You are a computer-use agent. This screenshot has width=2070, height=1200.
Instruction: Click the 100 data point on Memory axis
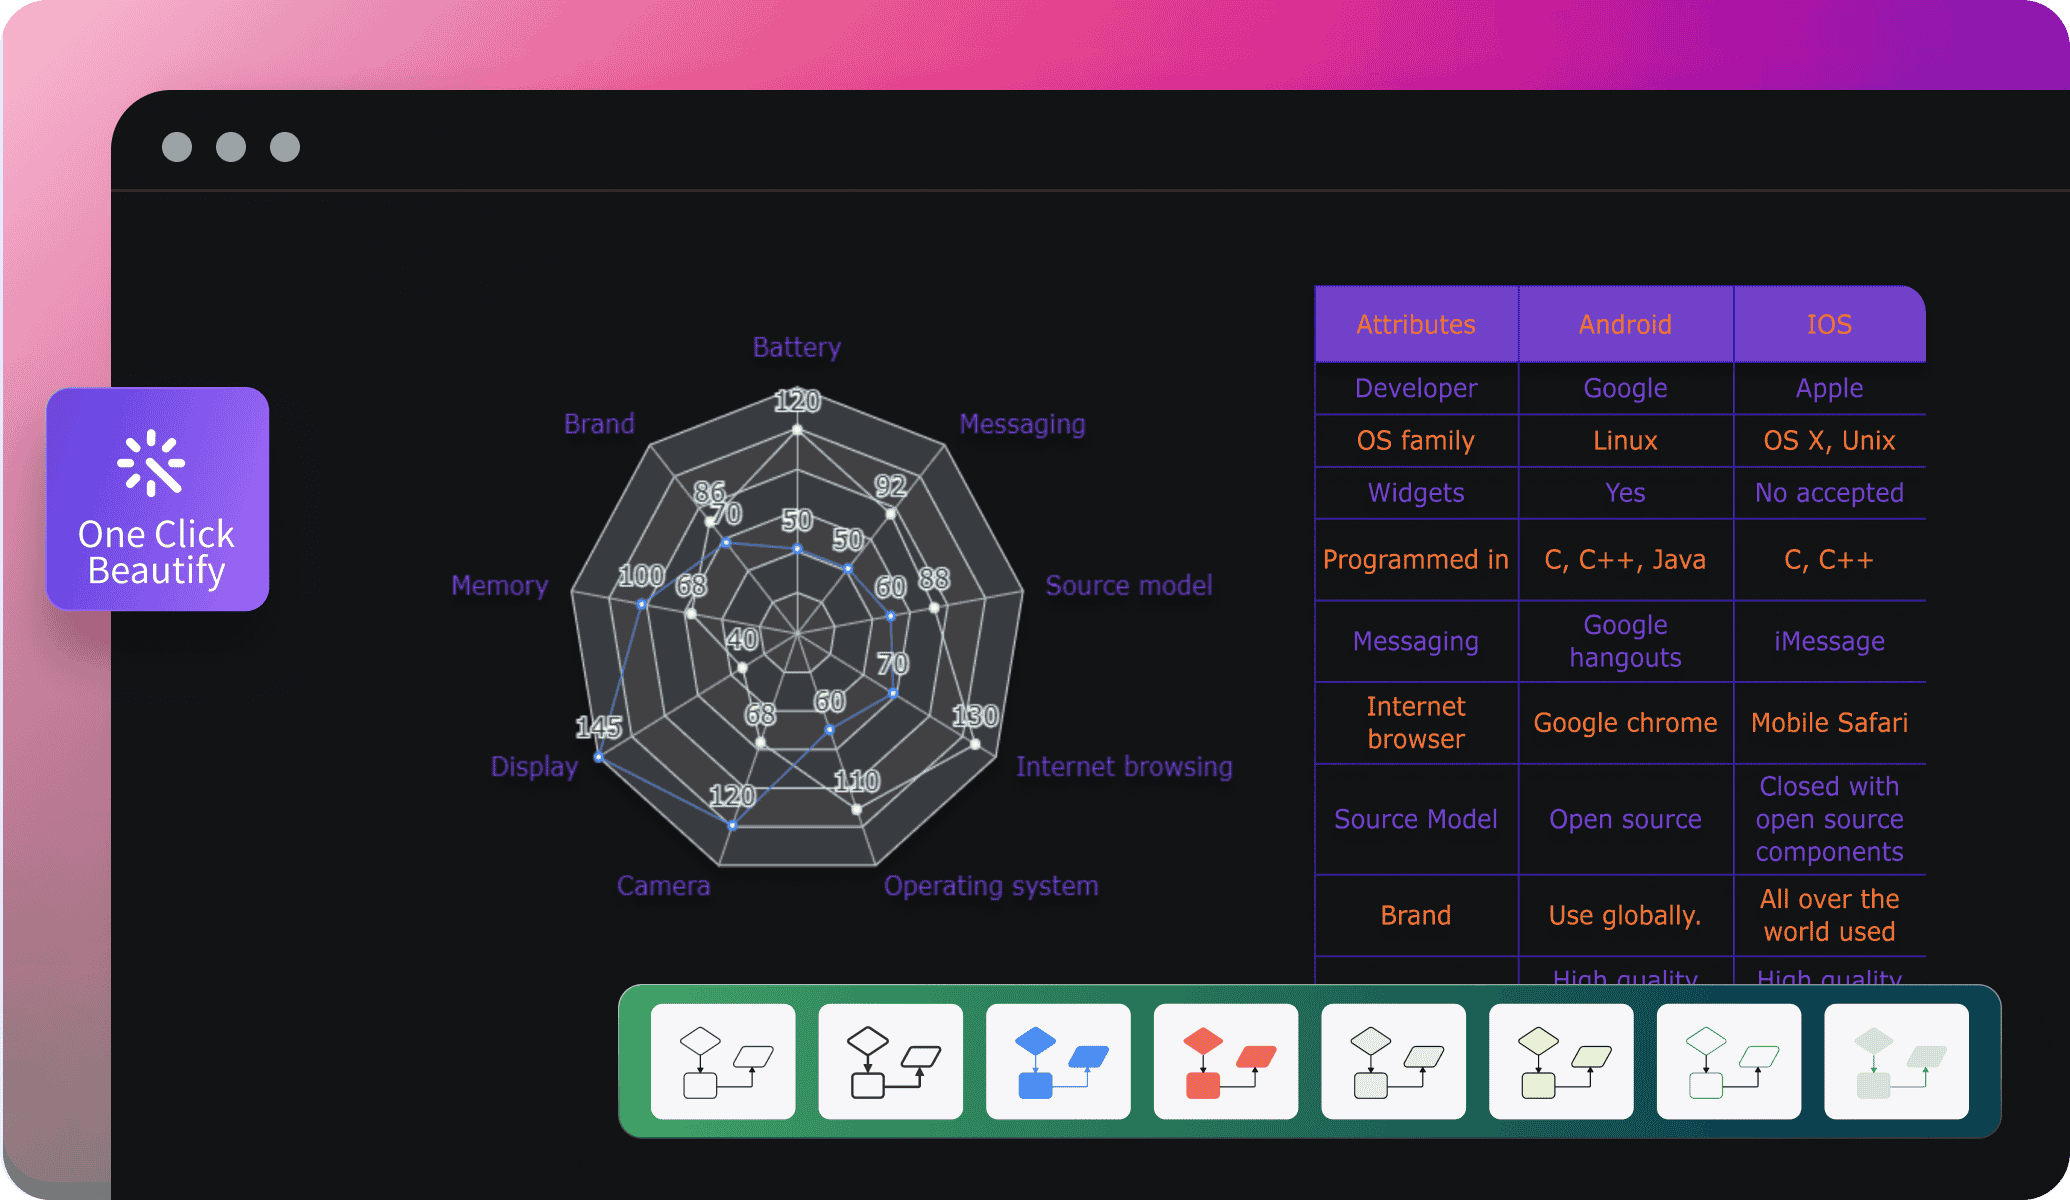click(x=642, y=604)
